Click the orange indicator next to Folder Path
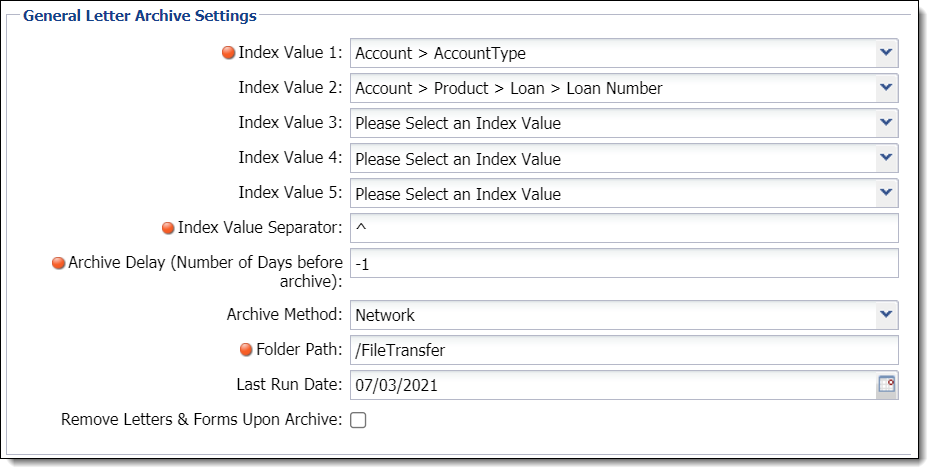Screen dimensions: 934x474 [x=246, y=350]
